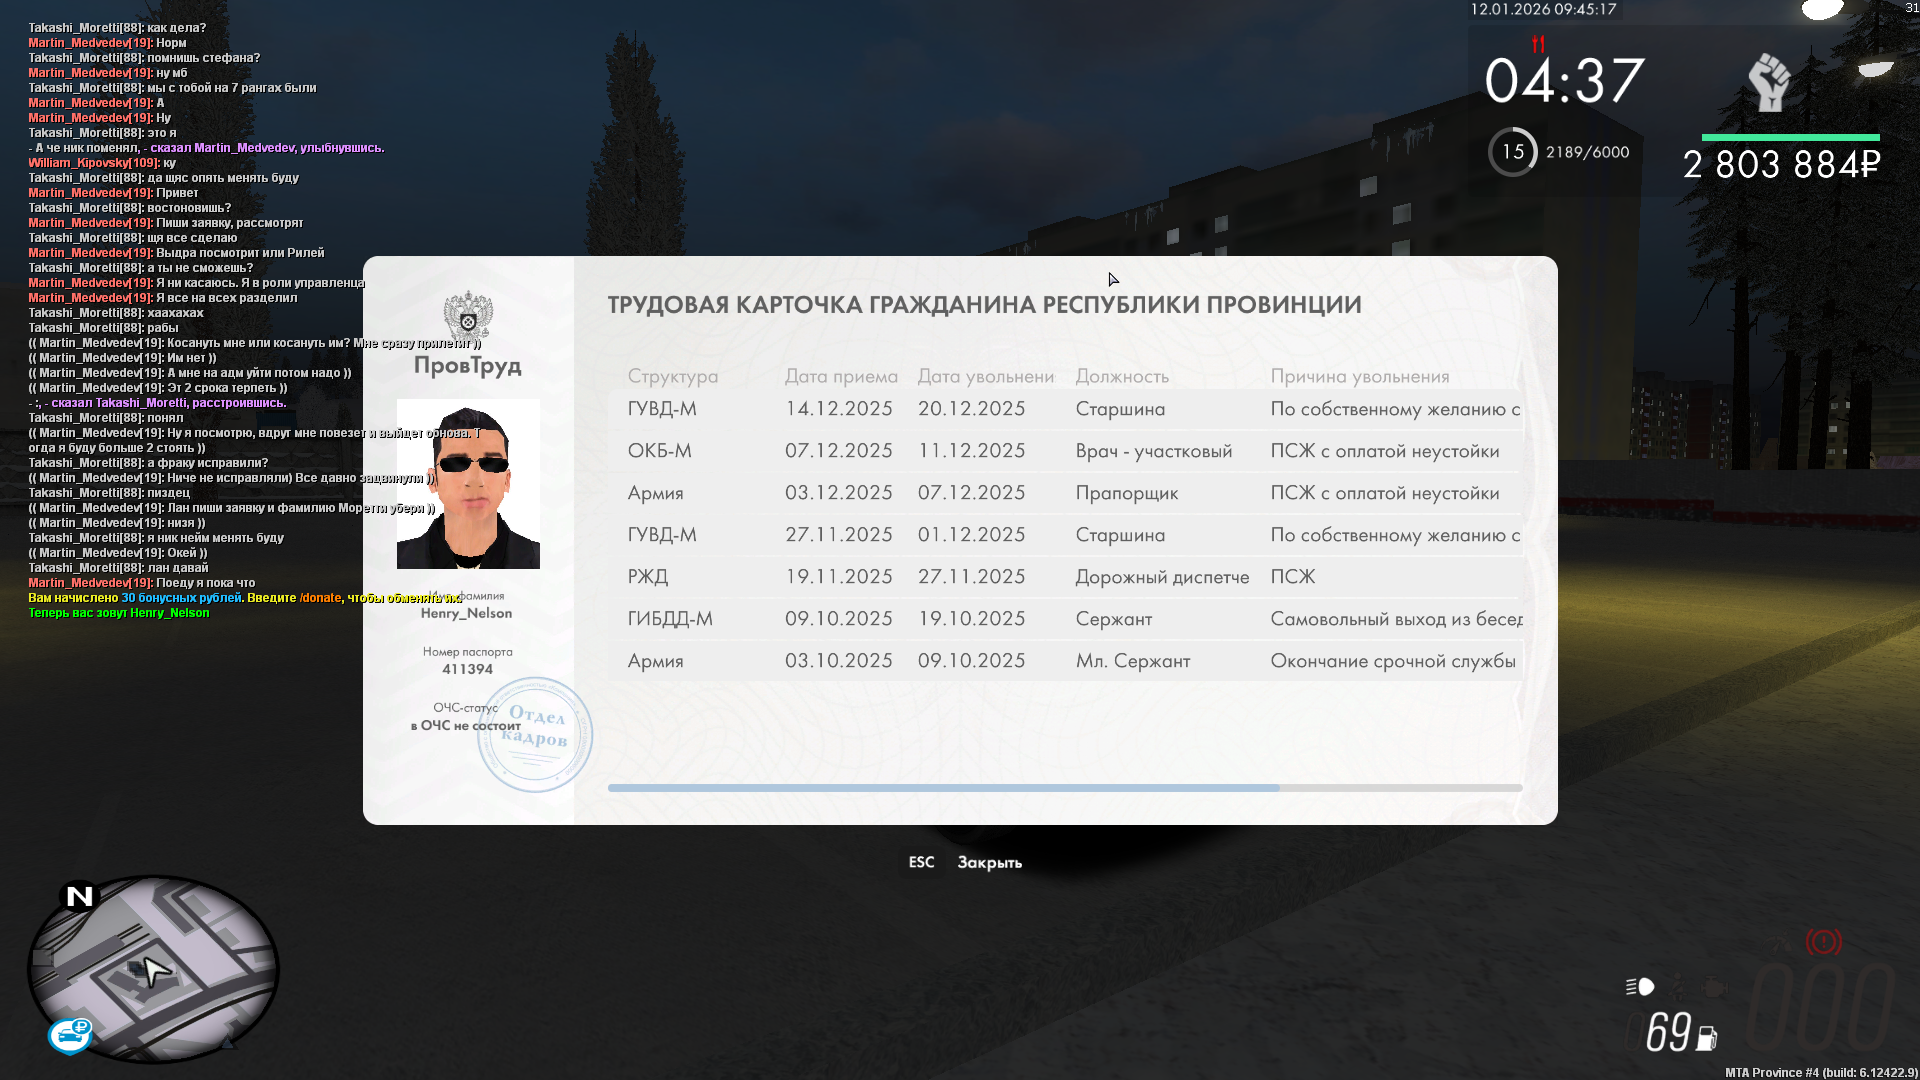Screen dimensions: 1920x1080
Task: Click the fuel pump icon
Action: [x=1707, y=1038]
